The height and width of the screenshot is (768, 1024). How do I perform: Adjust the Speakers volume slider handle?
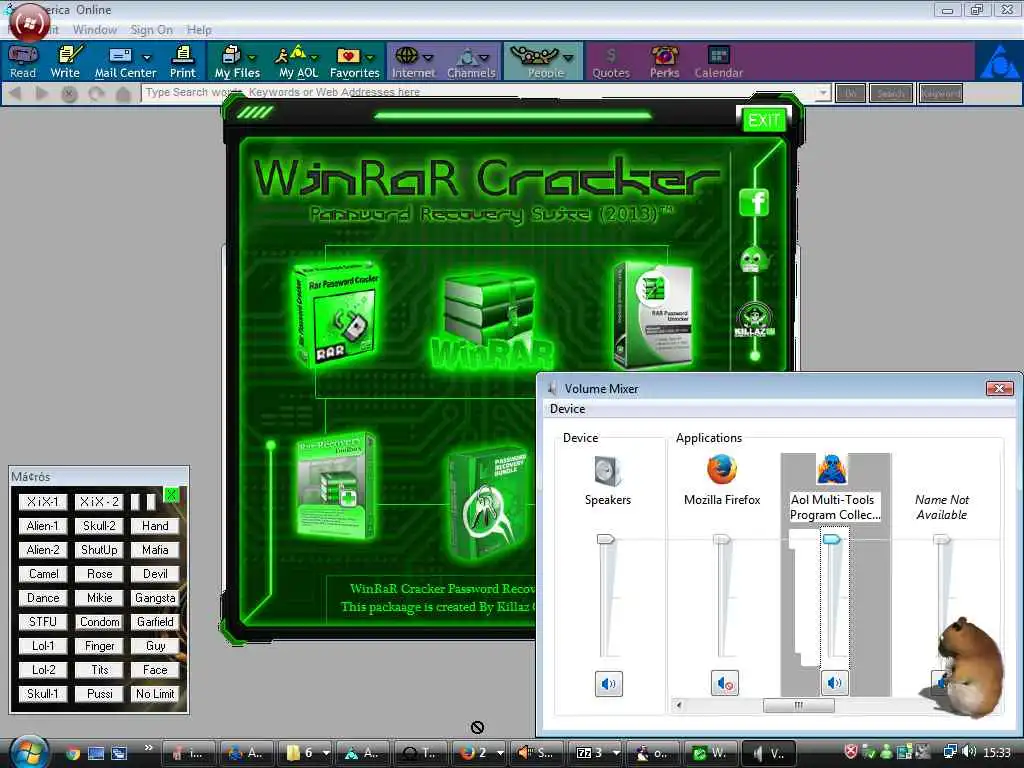point(605,539)
